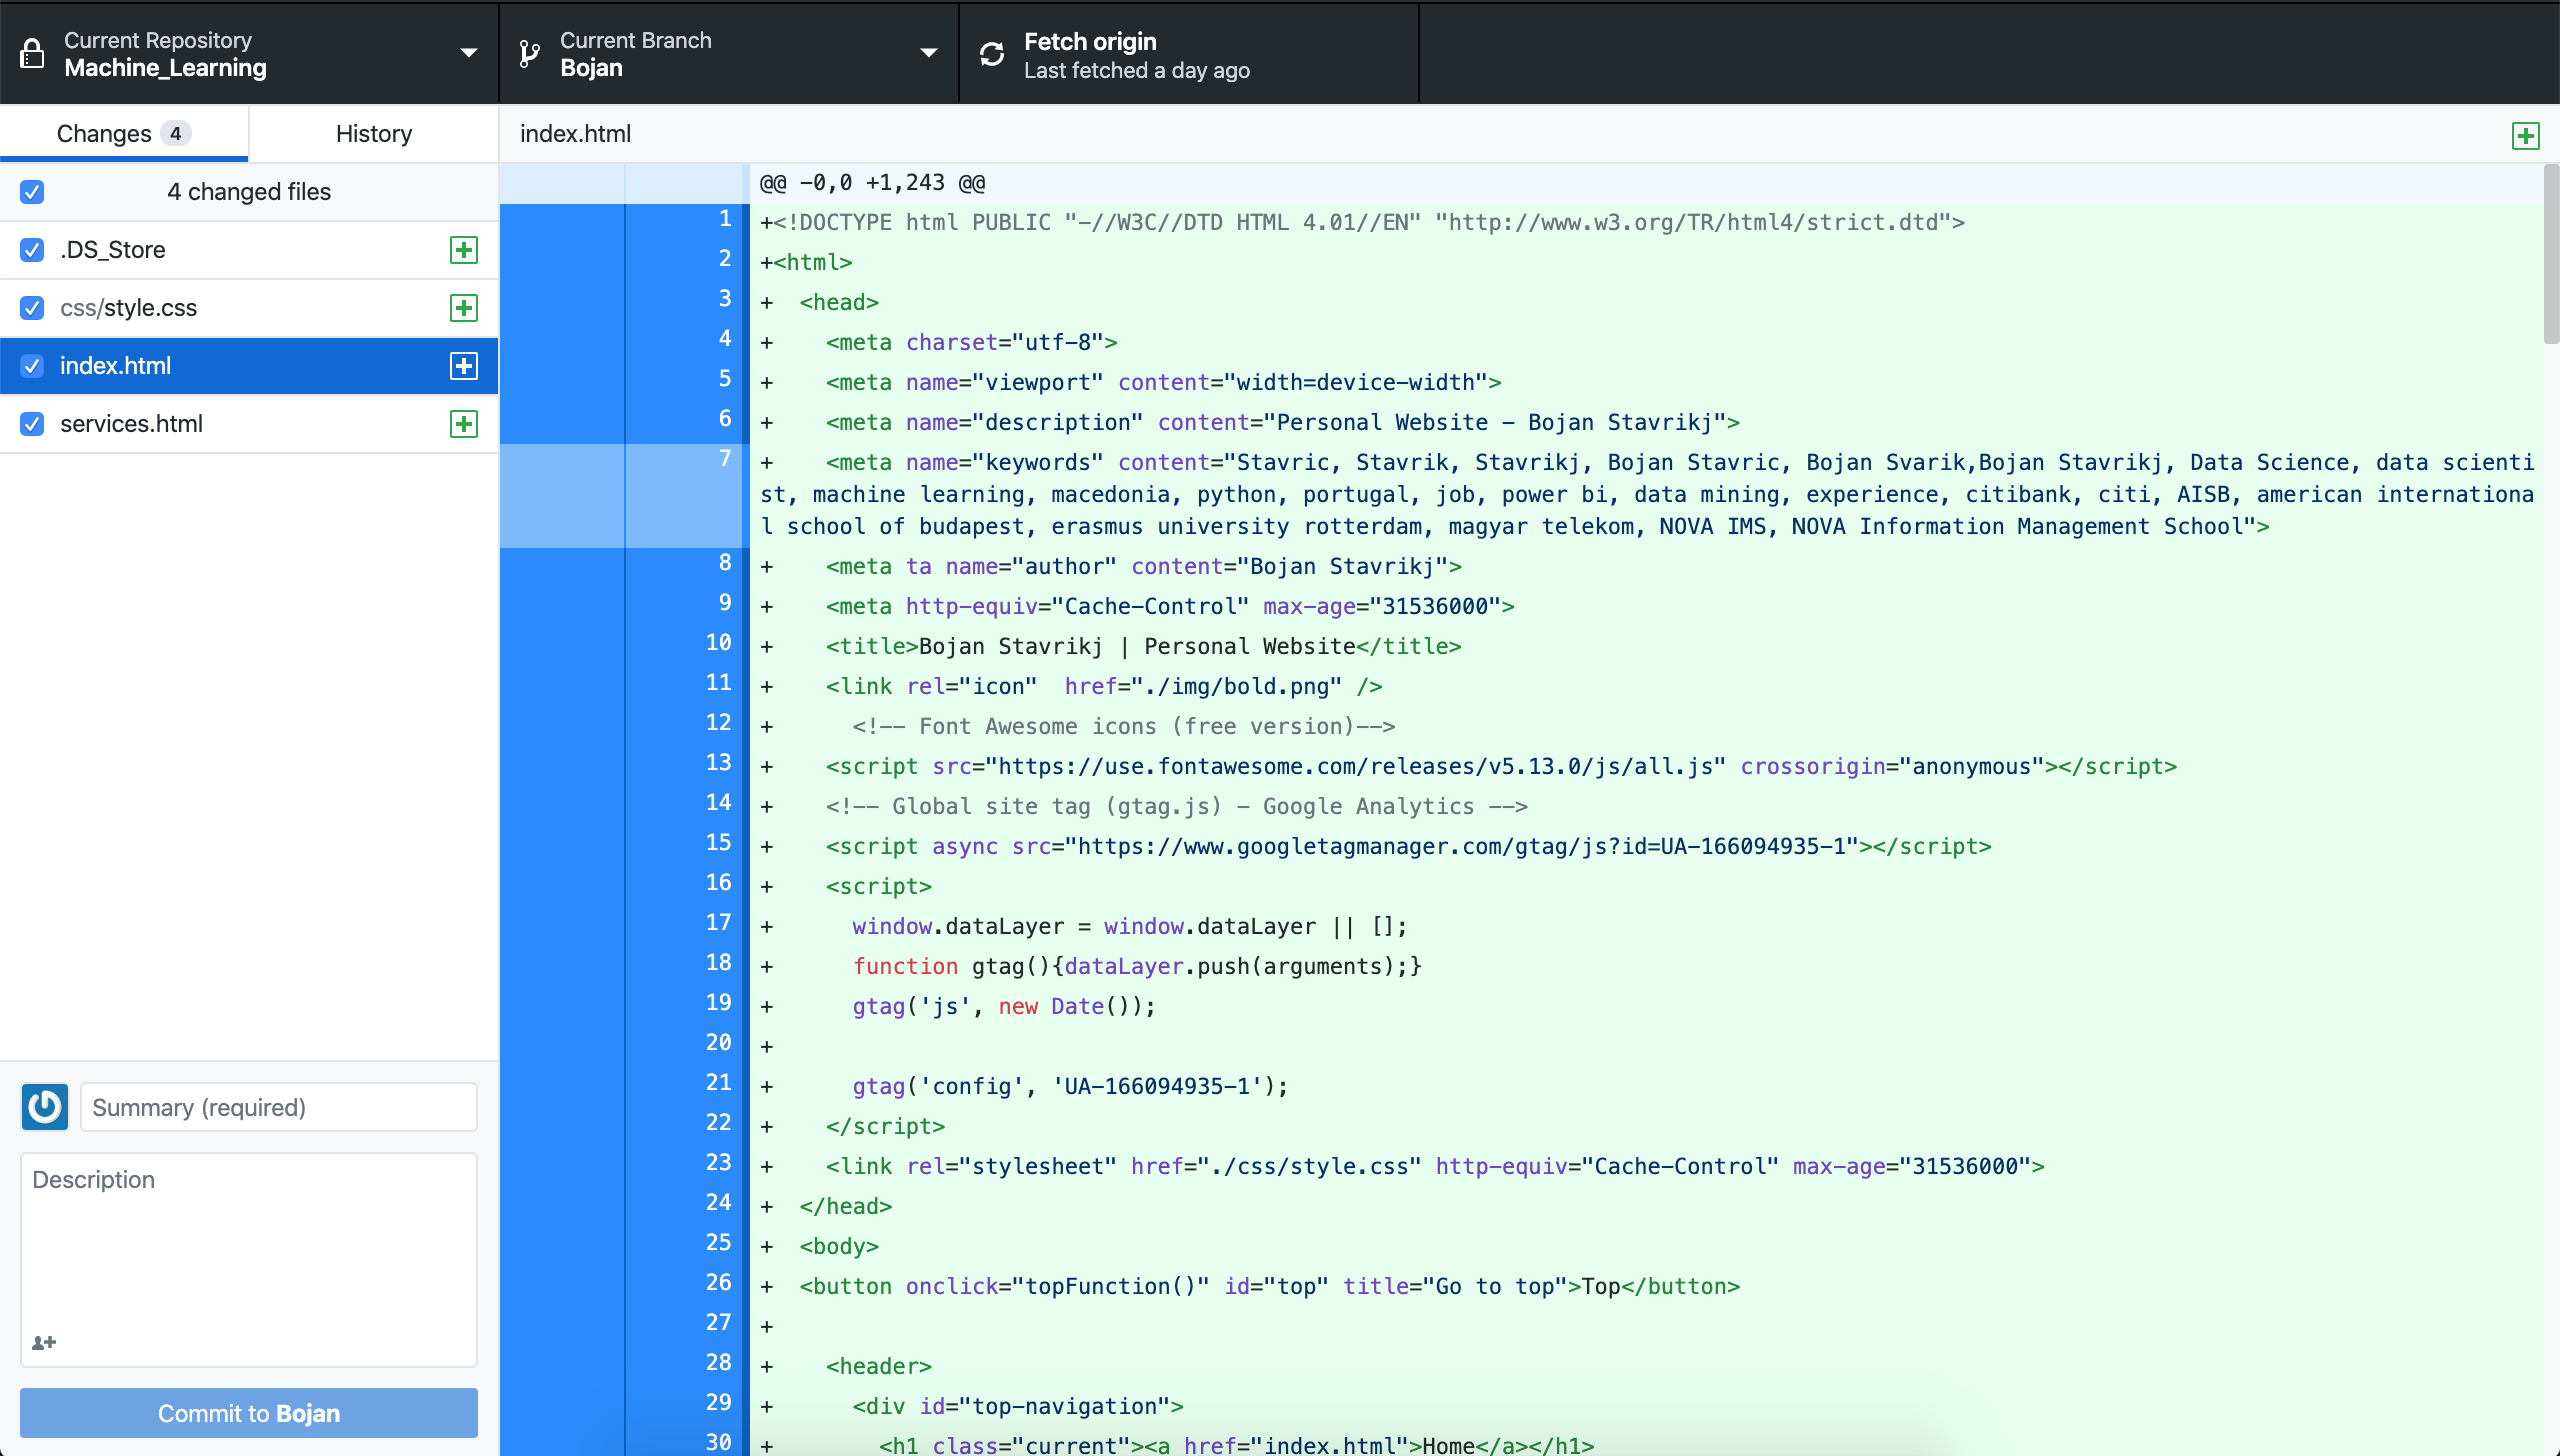Click the commit author avatar icon
Screen dimensions: 2560x1456
pos(45,1107)
